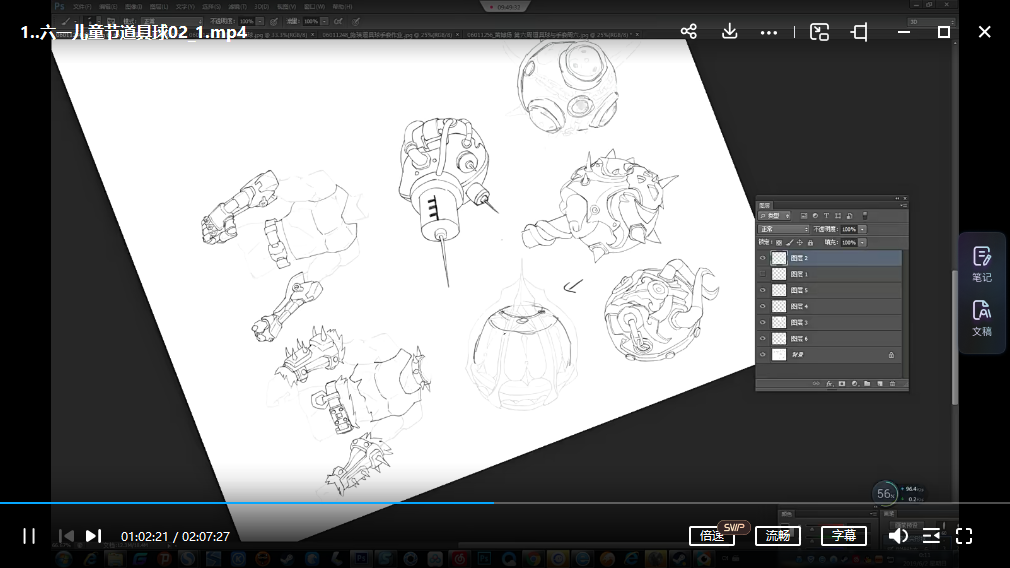Viewport: 1010px width, 568px height.
Task: Open the 文稿 AI transcript panel
Action: coord(982,318)
